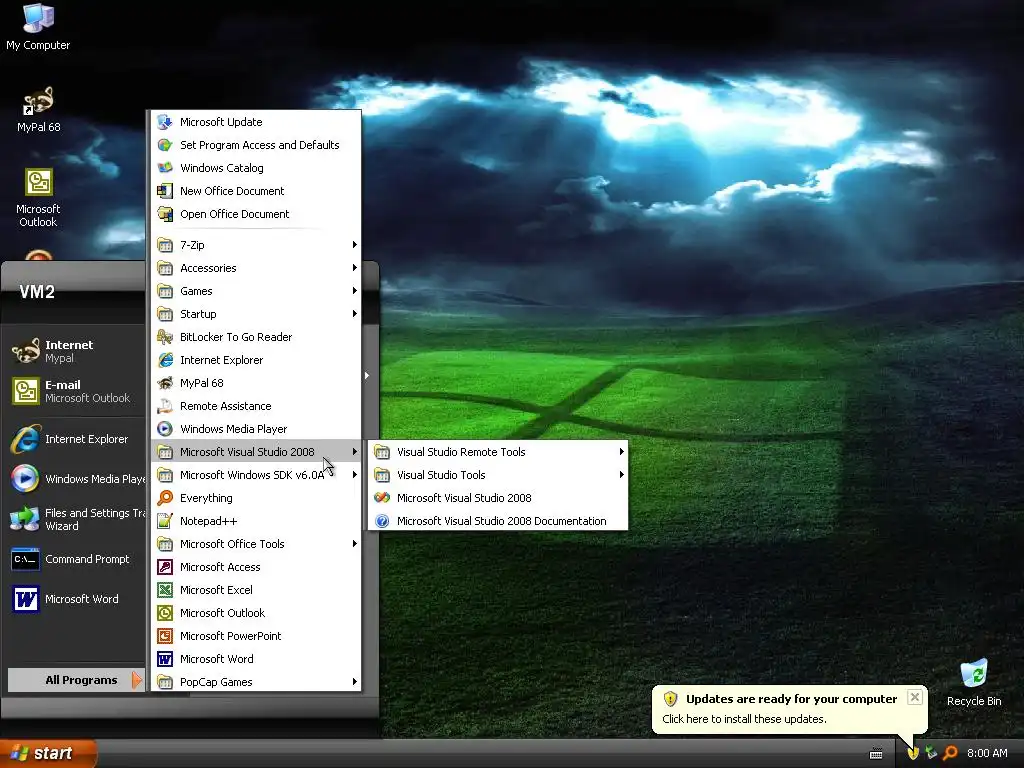The width and height of the screenshot is (1024, 768).
Task: Click the New Office Document icon
Action: [165, 191]
